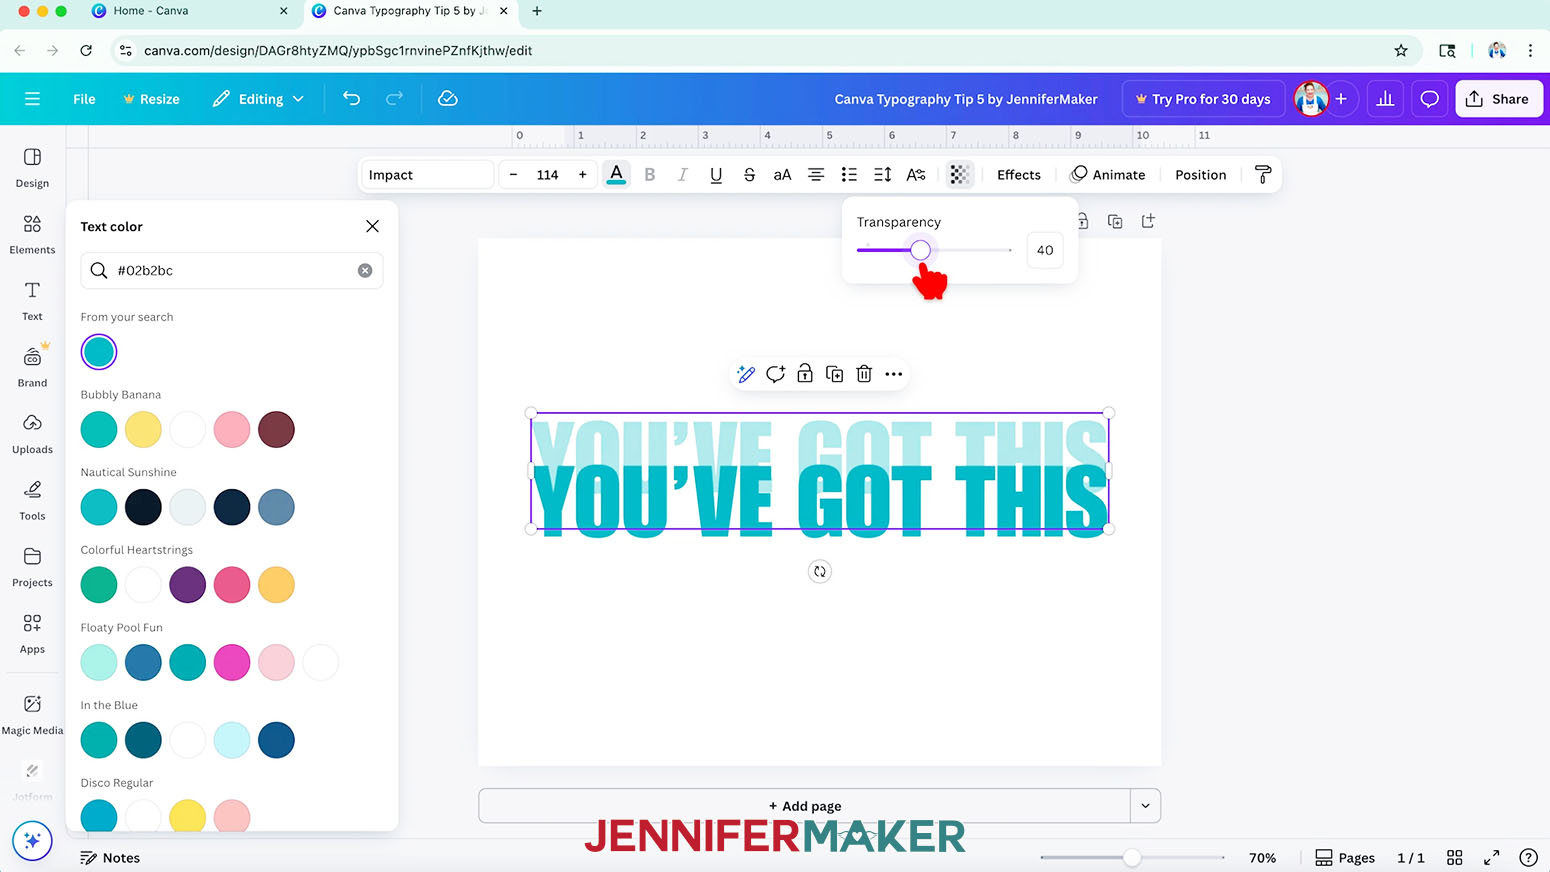Open the Text panel in sidebar

[x=32, y=301]
